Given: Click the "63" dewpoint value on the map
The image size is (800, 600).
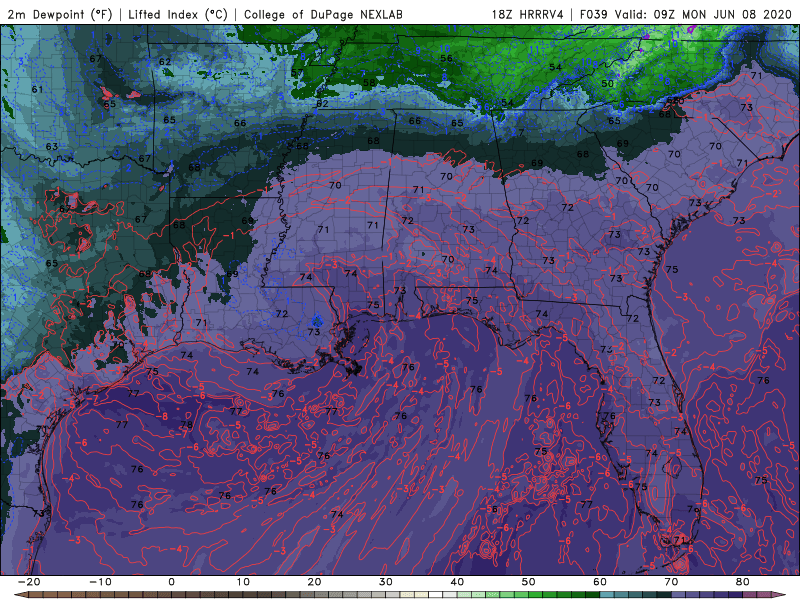Looking at the screenshot, I should [52, 146].
